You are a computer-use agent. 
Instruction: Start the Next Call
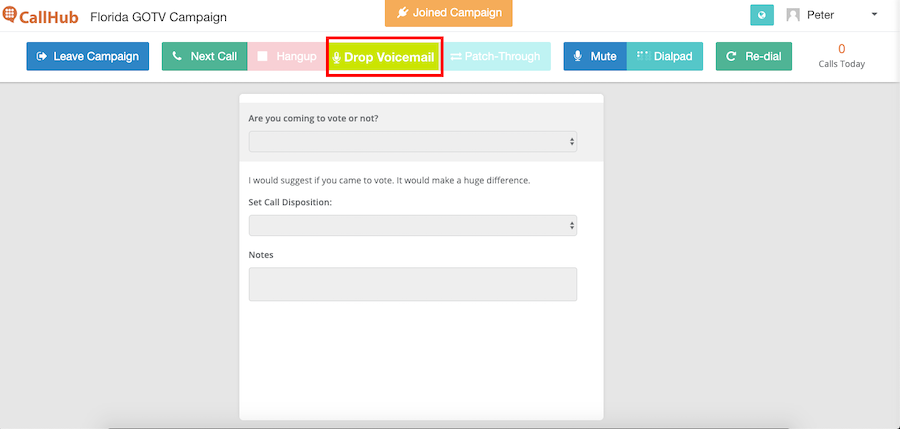click(205, 56)
